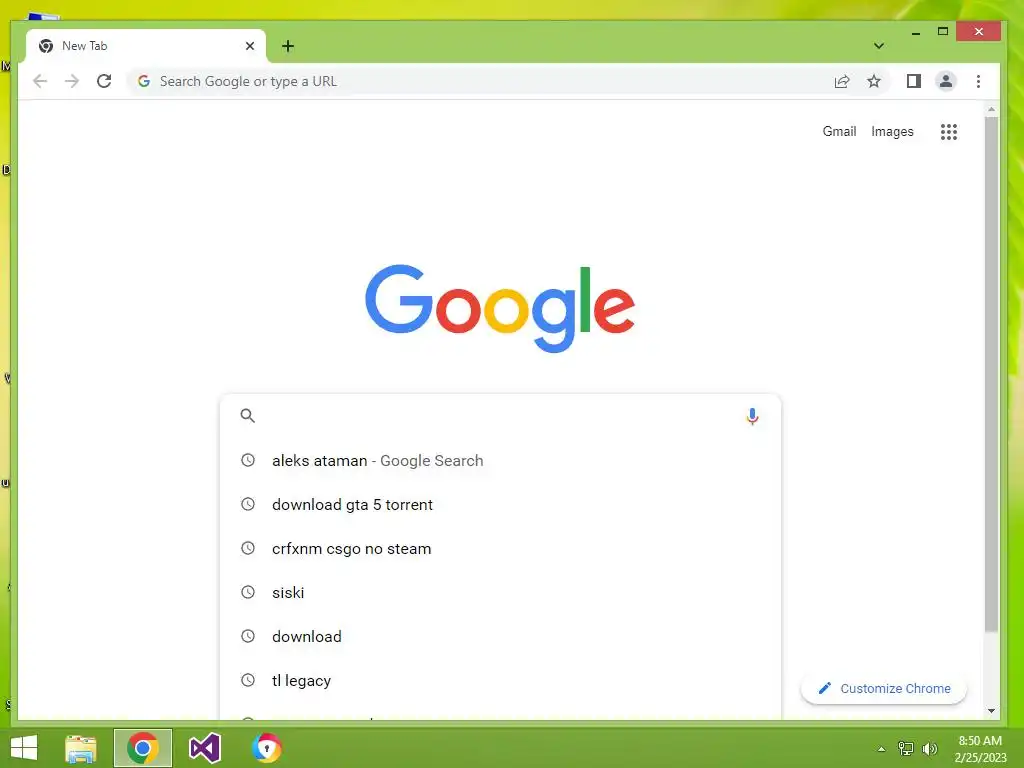Click clock icon beside tl legacy

(248, 680)
